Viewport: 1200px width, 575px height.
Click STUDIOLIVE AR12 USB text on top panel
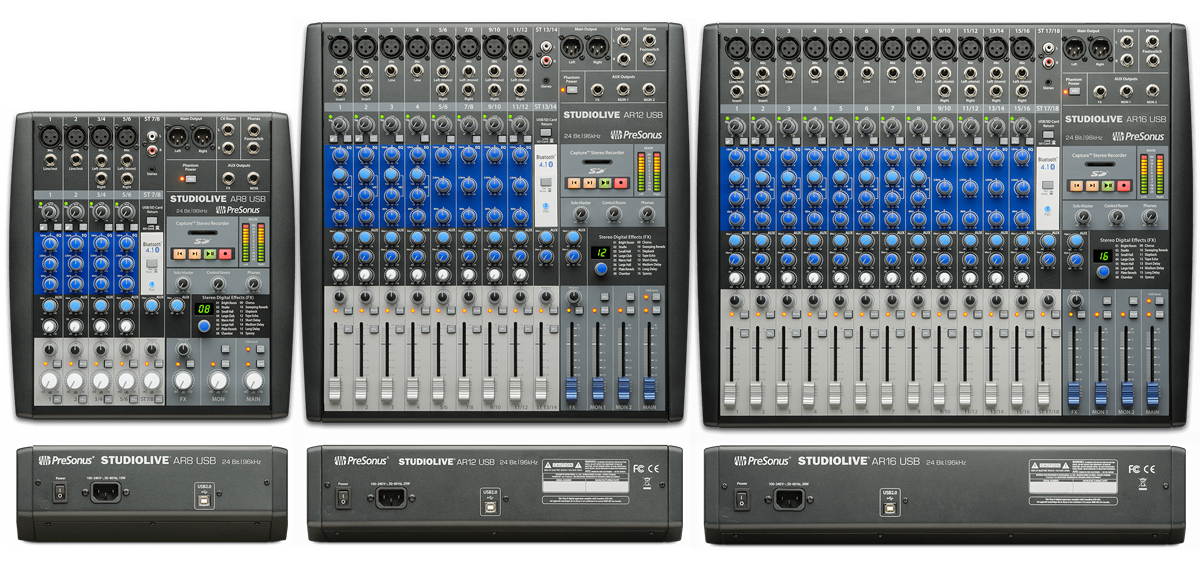pyautogui.click(x=612, y=113)
